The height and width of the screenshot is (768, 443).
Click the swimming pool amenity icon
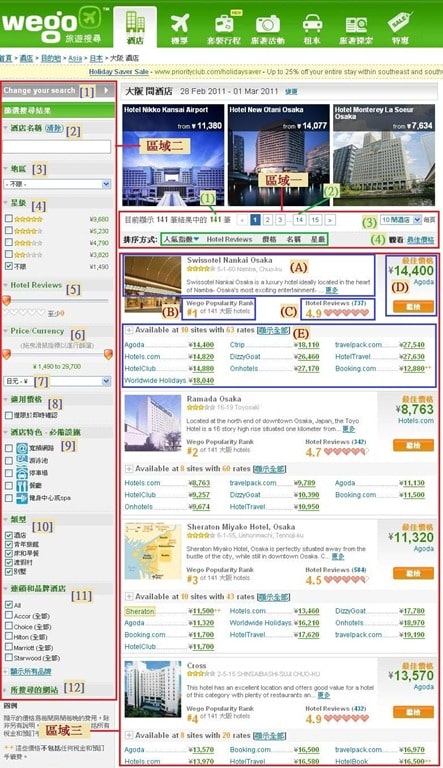[22, 460]
